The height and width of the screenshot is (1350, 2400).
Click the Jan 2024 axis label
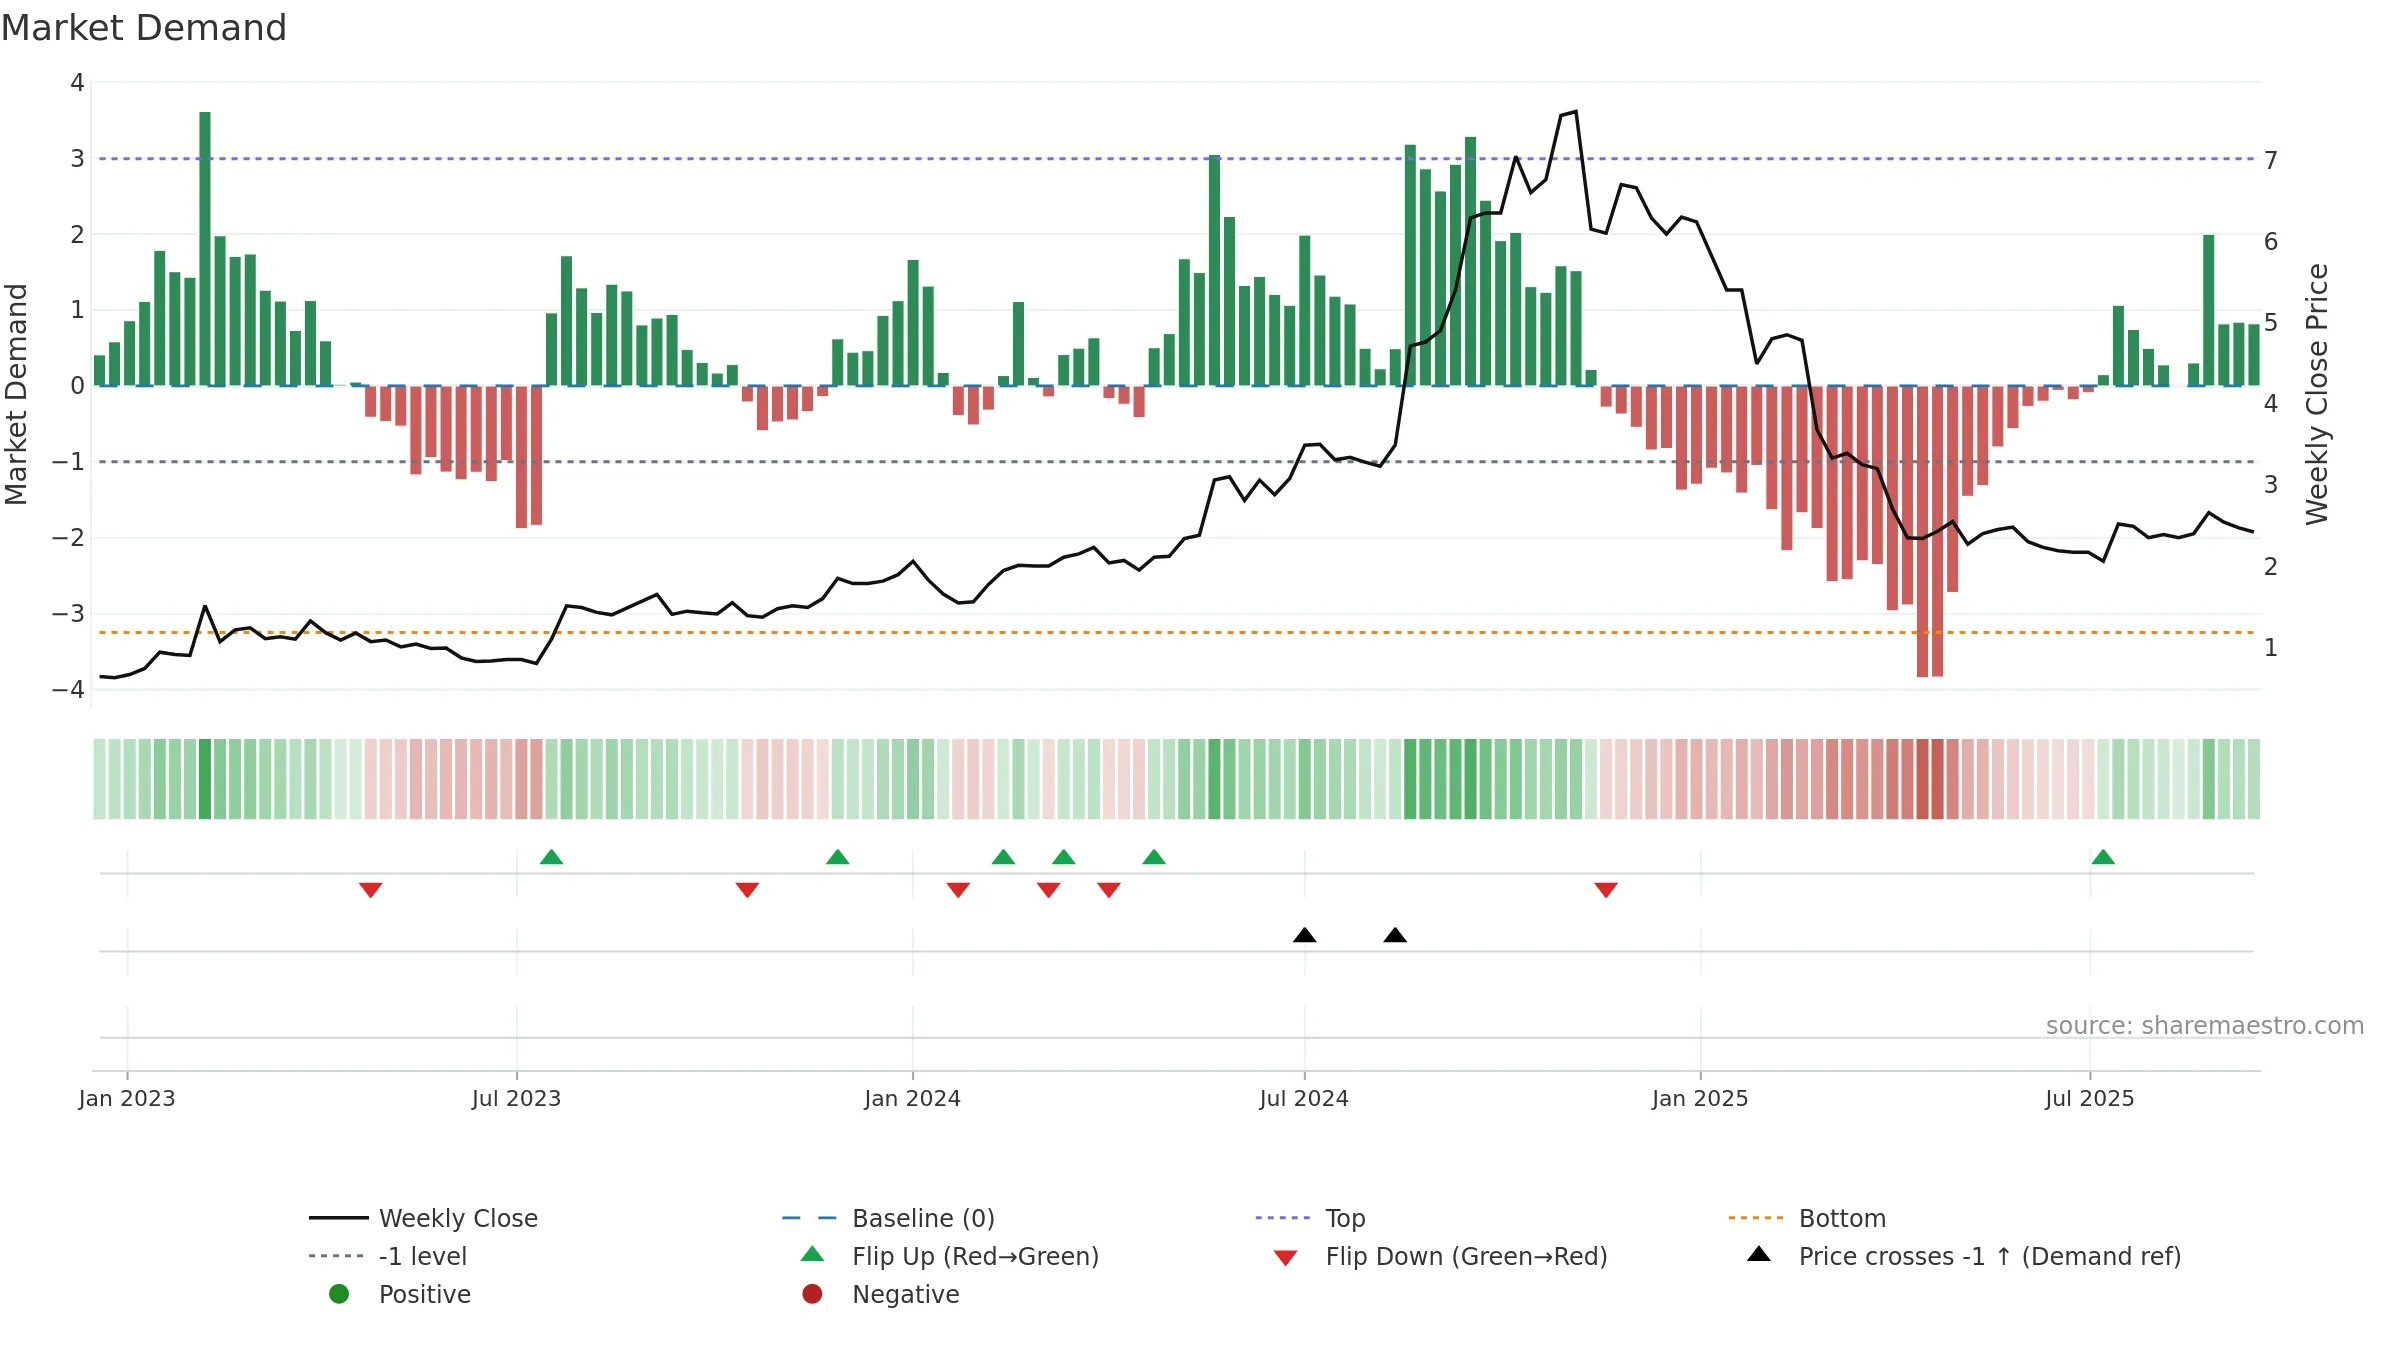[x=912, y=1099]
